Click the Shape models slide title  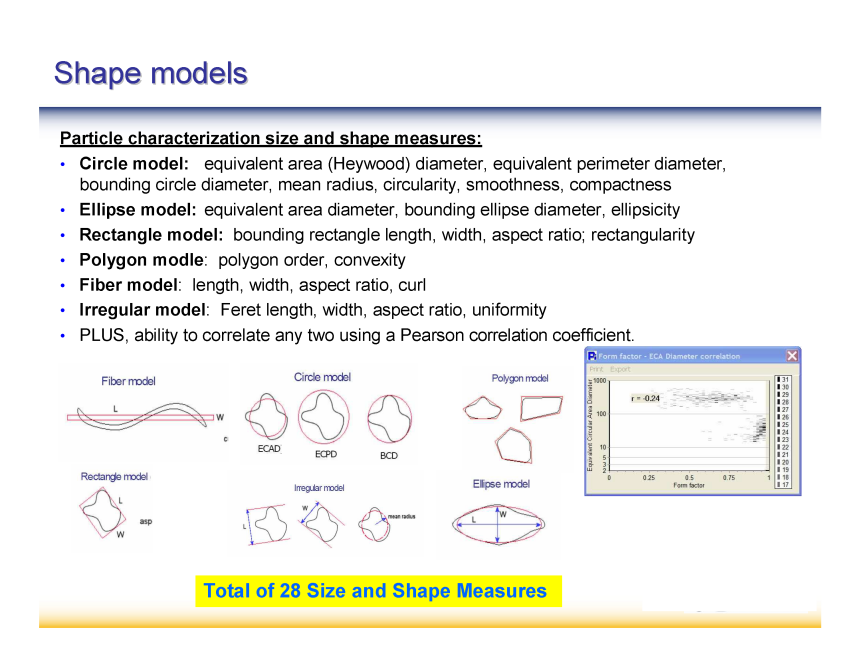tap(151, 73)
